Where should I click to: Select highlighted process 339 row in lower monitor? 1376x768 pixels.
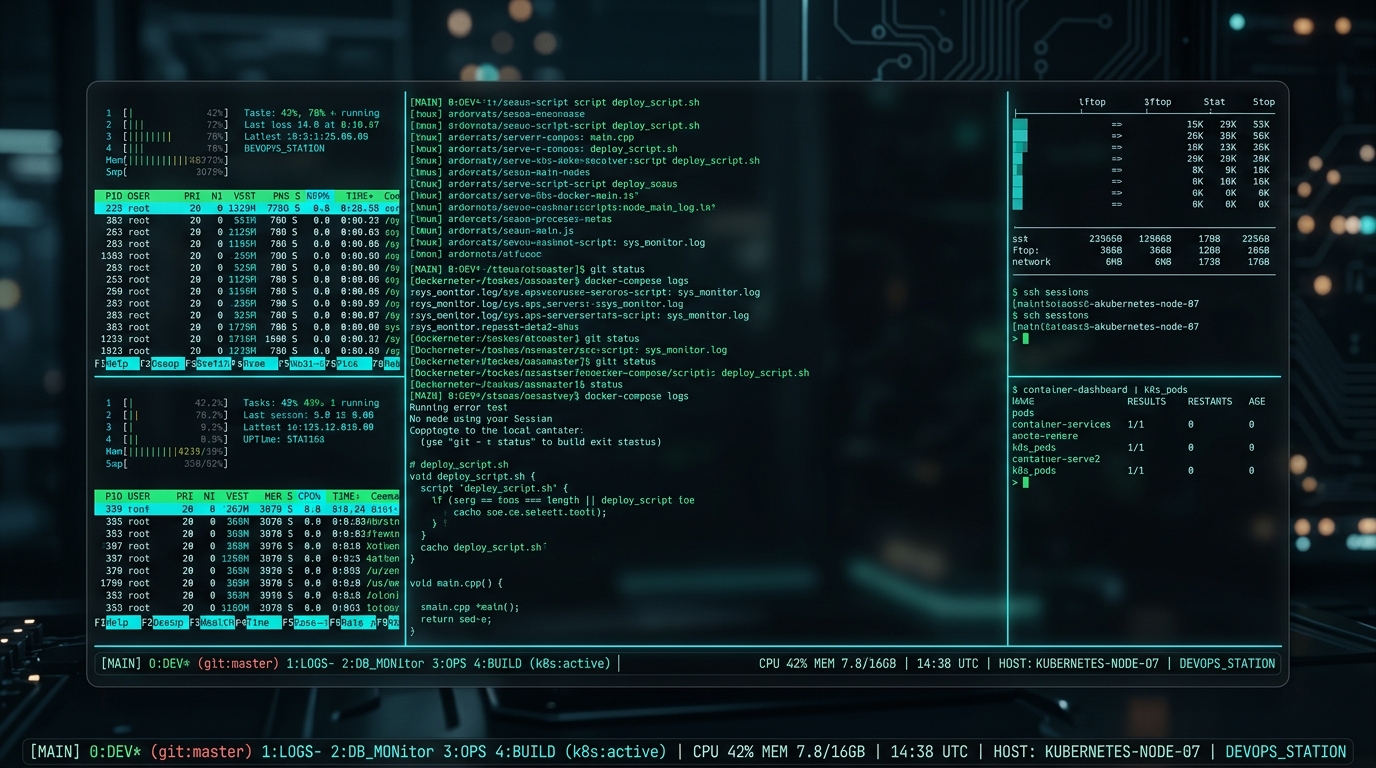247,509
